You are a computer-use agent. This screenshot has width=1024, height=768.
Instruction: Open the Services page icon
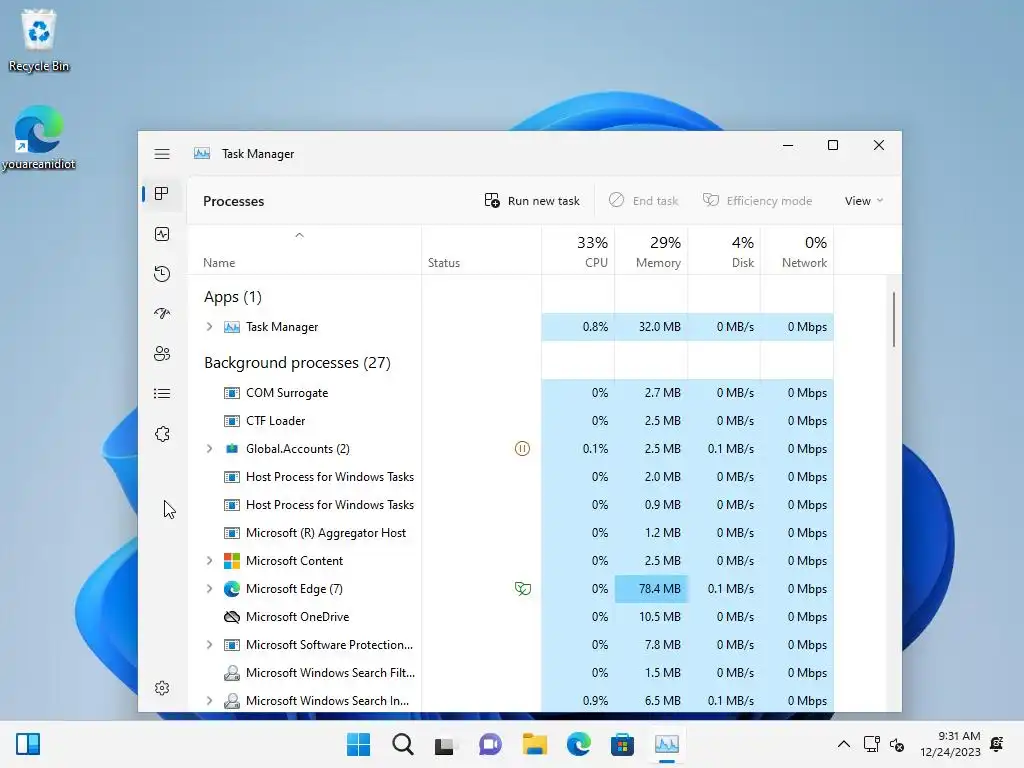[x=162, y=434]
